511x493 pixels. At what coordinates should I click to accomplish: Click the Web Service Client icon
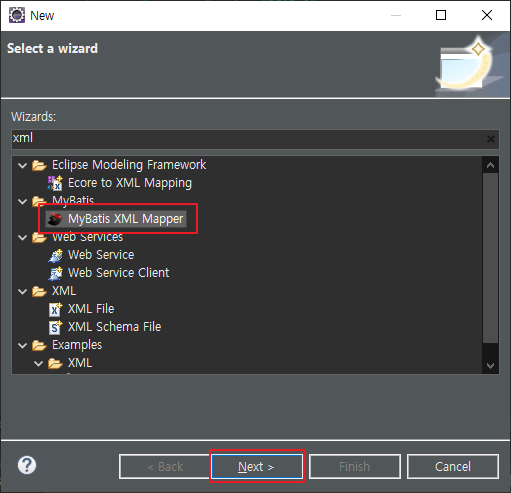coord(55,273)
